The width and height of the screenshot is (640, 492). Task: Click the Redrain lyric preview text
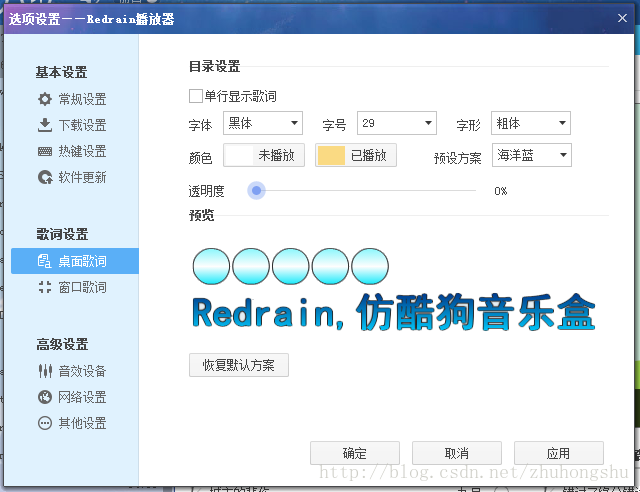(x=393, y=312)
